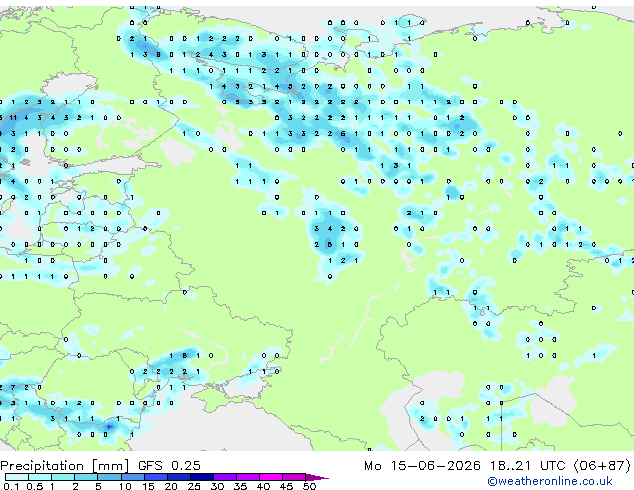Pick the 20–25 mm dark blue legend swatch

[x=178, y=477]
